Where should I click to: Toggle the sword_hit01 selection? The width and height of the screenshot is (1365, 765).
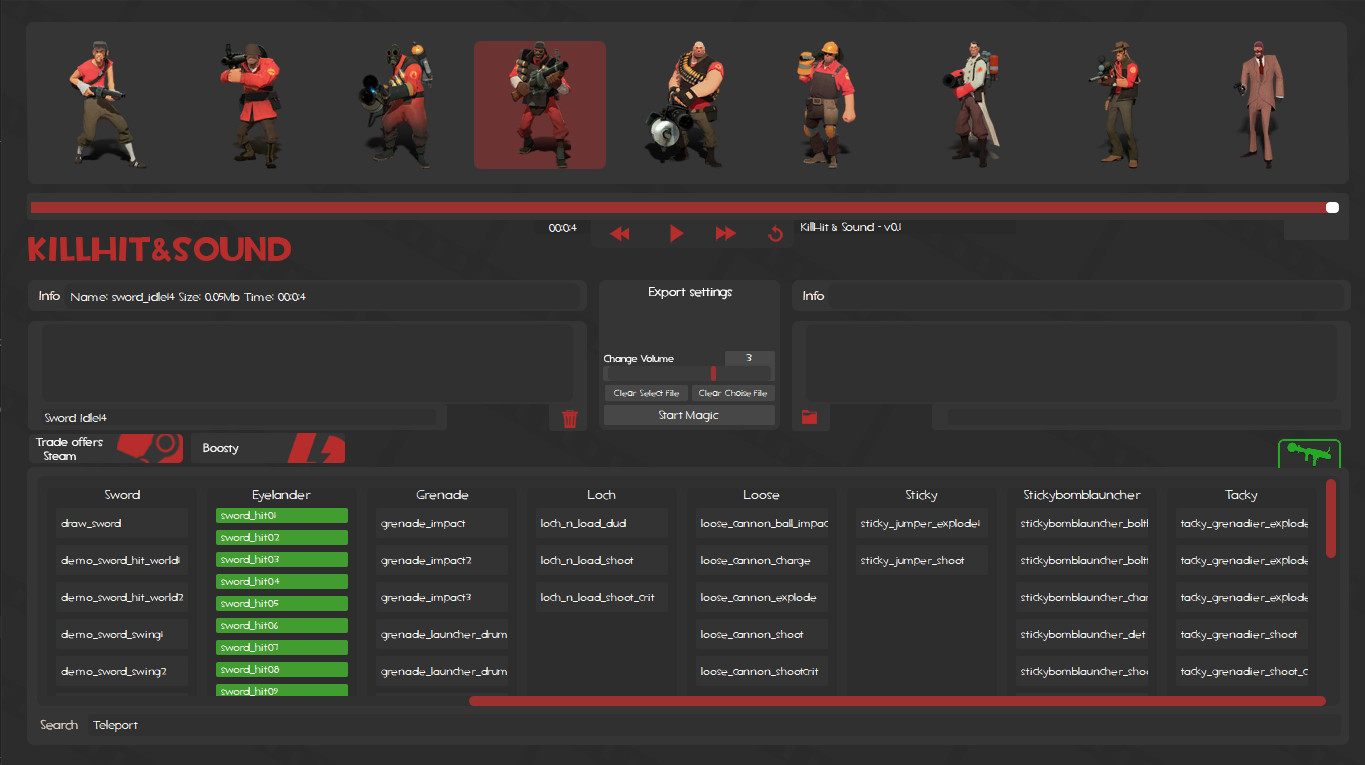pyautogui.click(x=281, y=515)
